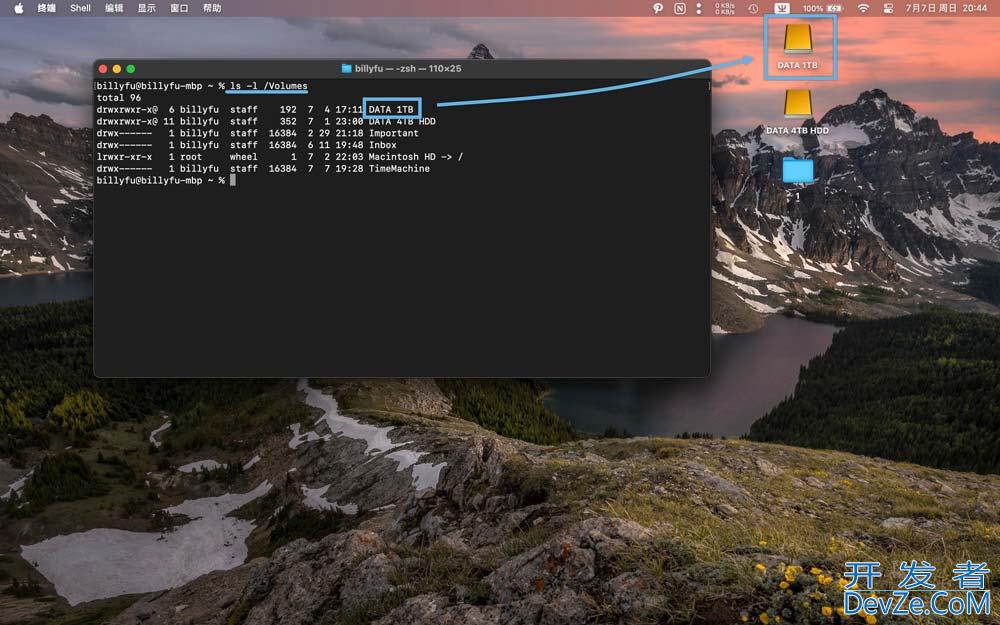Click the ls -l /Volumes command text
1000x625 pixels.
pos(268,85)
